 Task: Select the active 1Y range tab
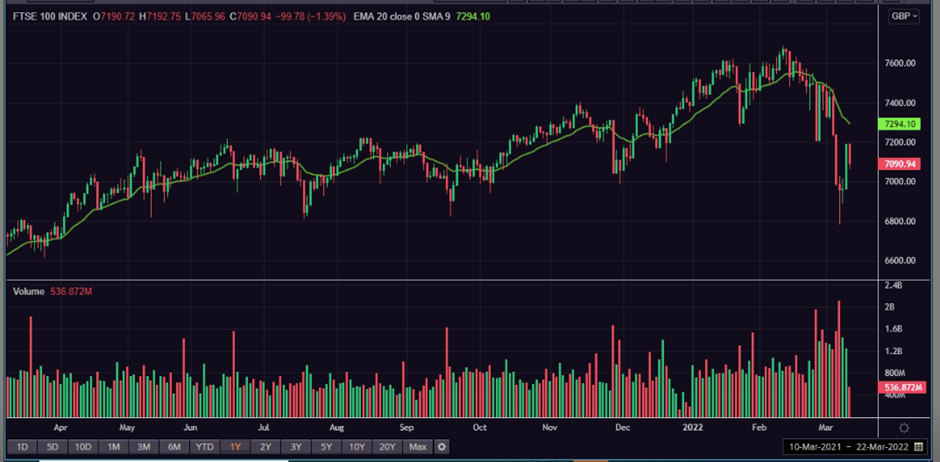point(235,447)
